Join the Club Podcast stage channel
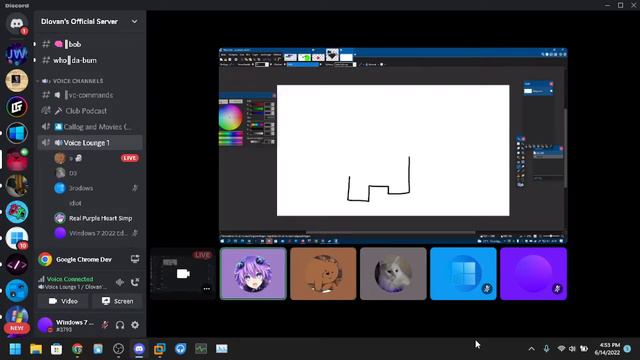Viewport: 640px width, 360px height. pos(89,111)
